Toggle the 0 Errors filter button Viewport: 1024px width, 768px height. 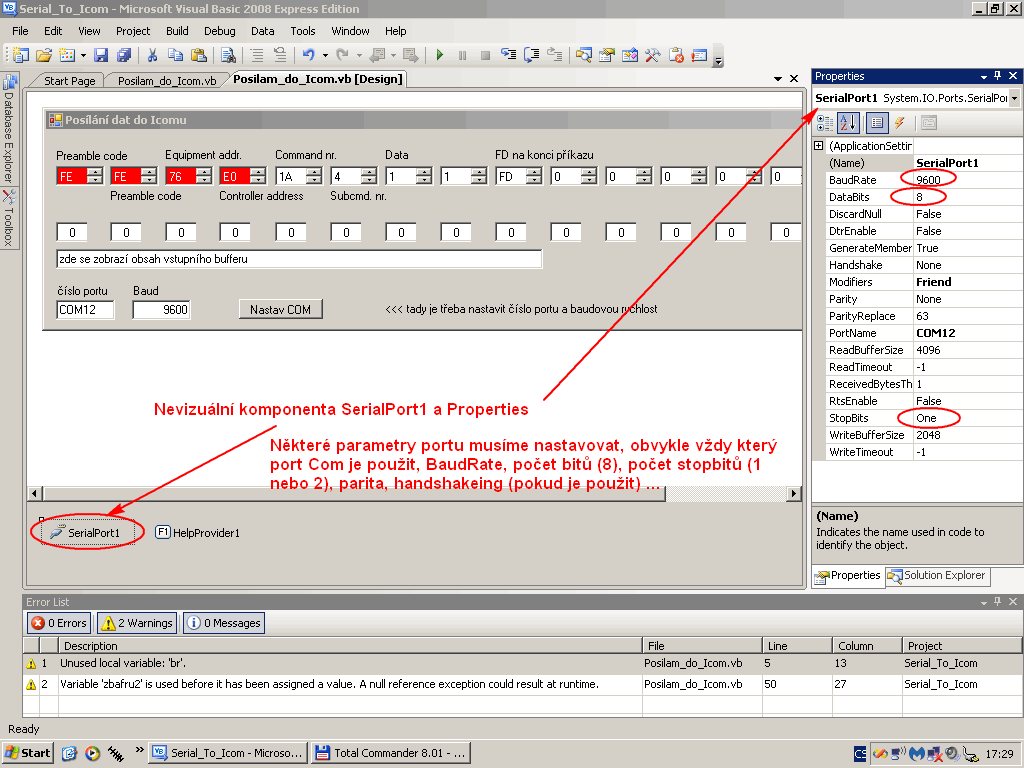coord(59,623)
